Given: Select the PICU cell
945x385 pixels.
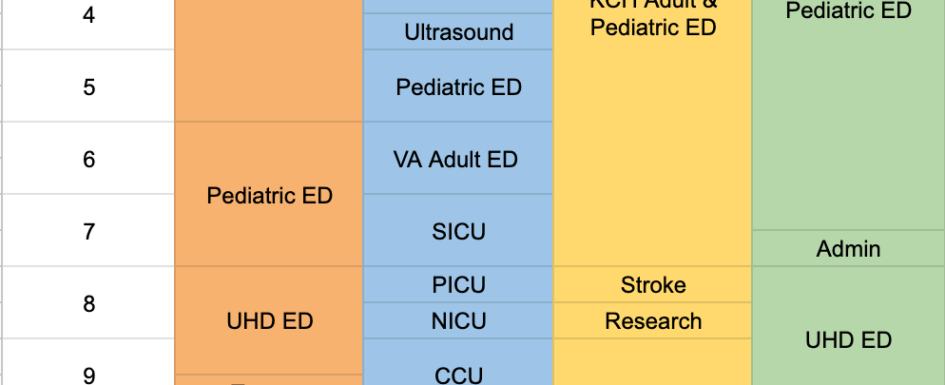Looking at the screenshot, I should pos(458,284).
